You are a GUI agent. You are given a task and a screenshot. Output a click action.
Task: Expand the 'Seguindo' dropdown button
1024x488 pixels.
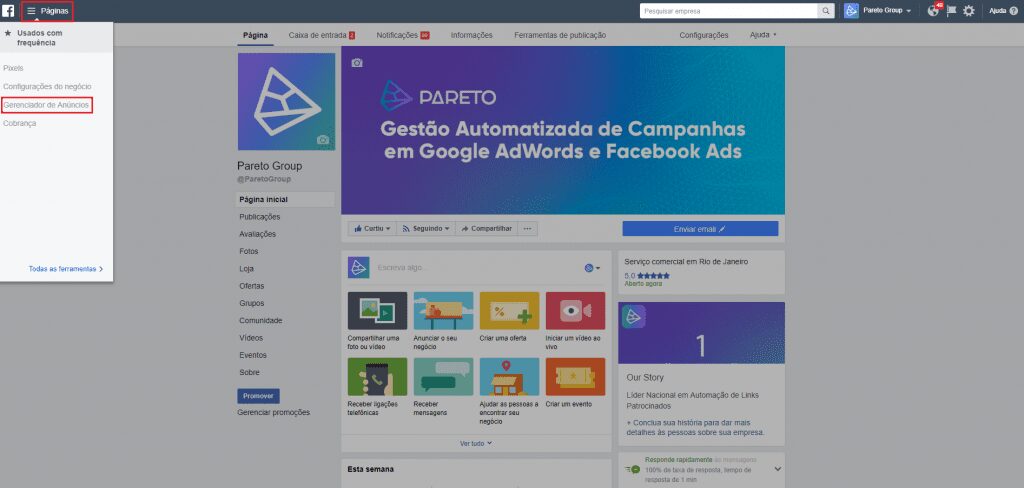(x=426, y=228)
